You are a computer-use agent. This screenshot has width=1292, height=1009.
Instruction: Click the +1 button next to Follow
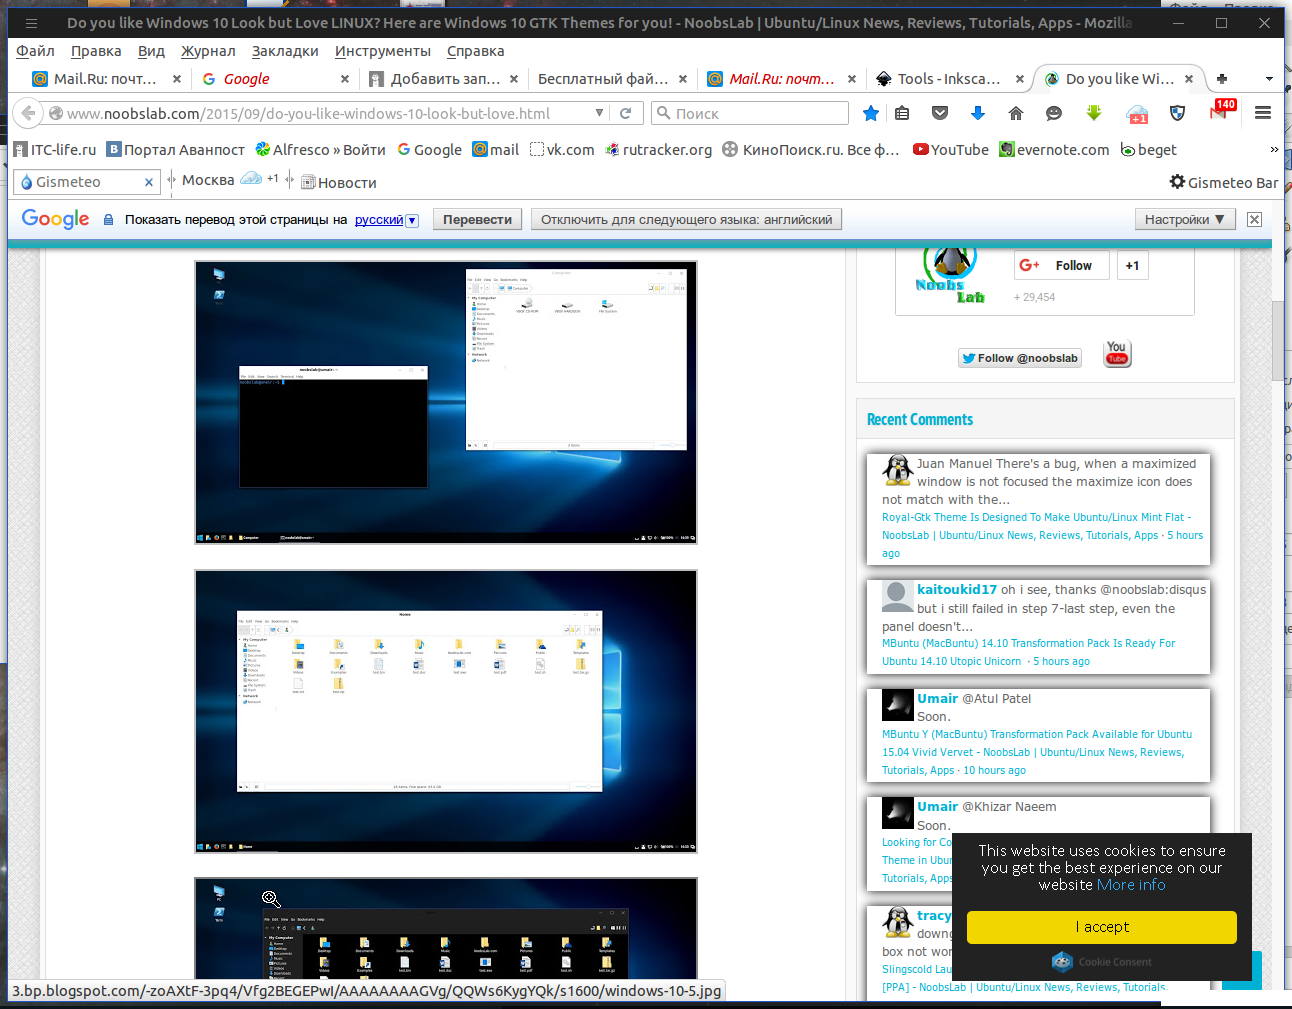click(1132, 265)
